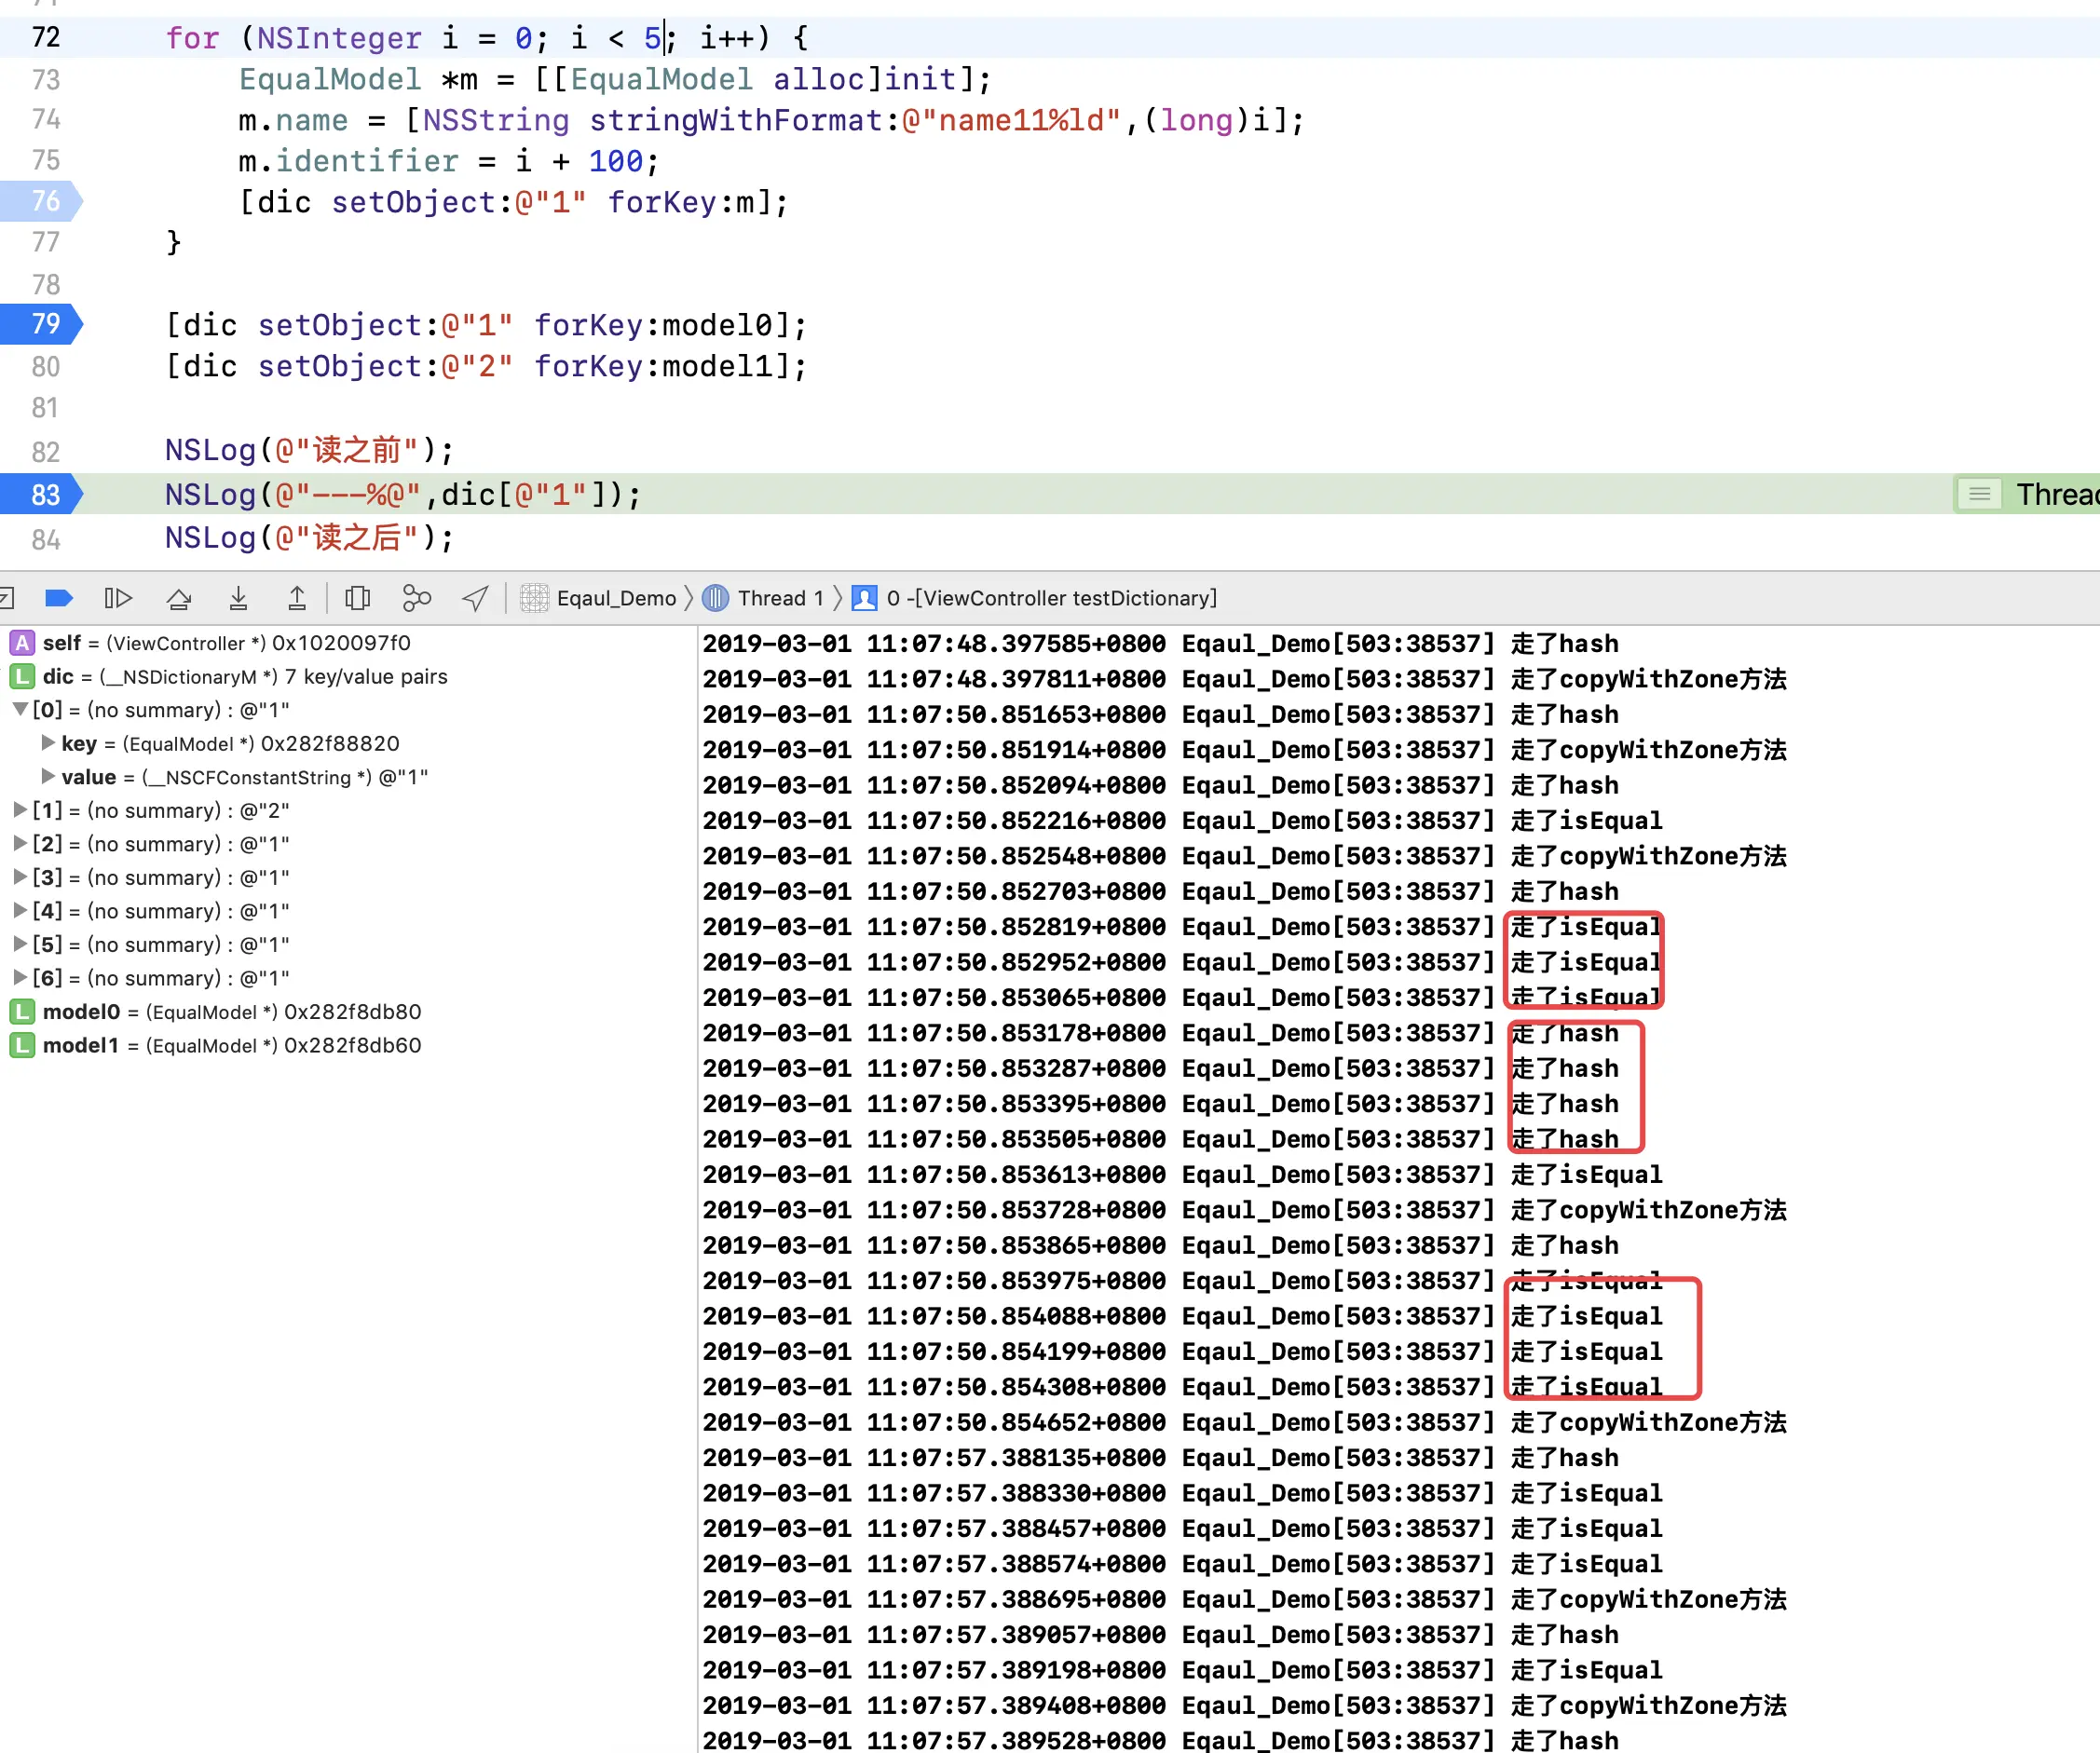The height and width of the screenshot is (1753, 2100).
Task: Click the ViewController testDictionary stack frame
Action: 1050,598
